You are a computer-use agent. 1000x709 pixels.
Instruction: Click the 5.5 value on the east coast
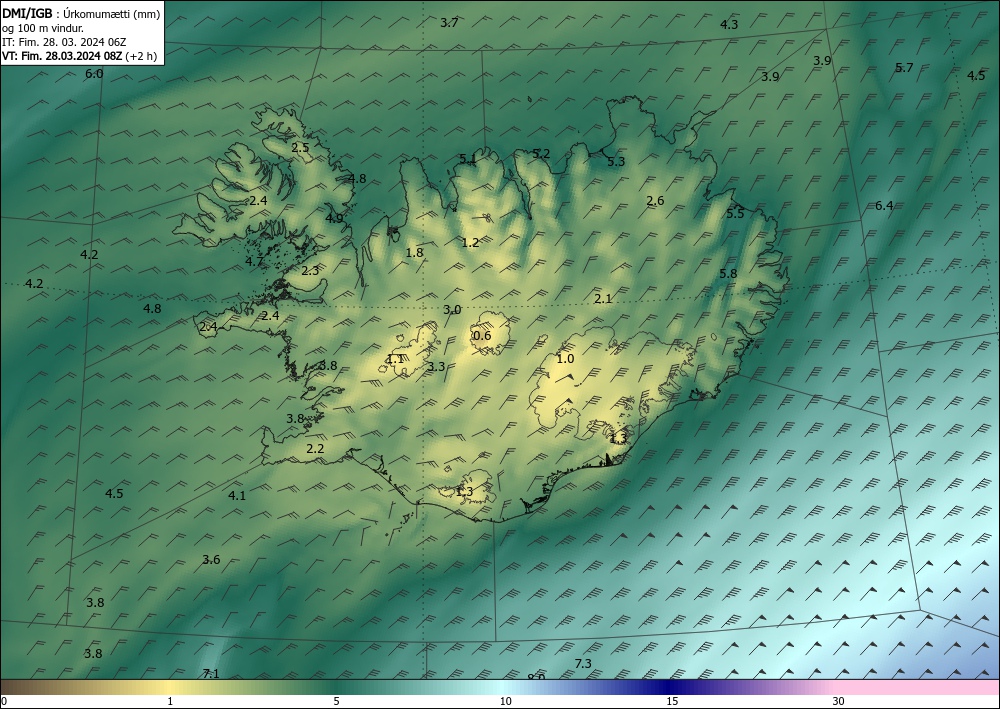click(x=735, y=214)
